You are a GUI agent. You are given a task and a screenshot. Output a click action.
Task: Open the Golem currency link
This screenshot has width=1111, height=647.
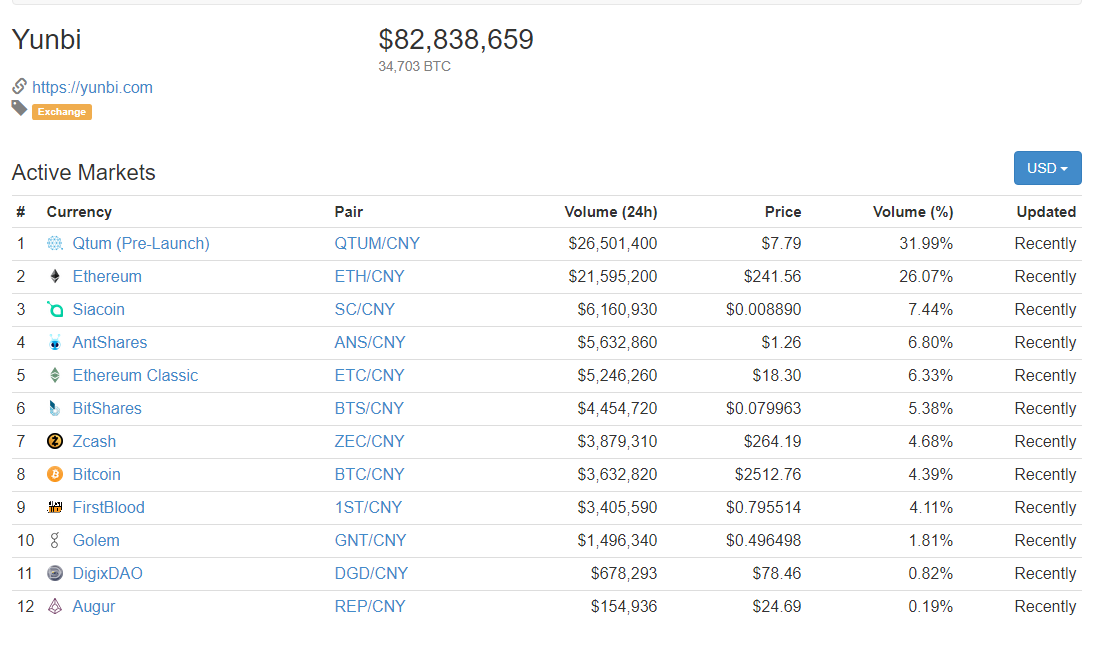tap(96, 540)
